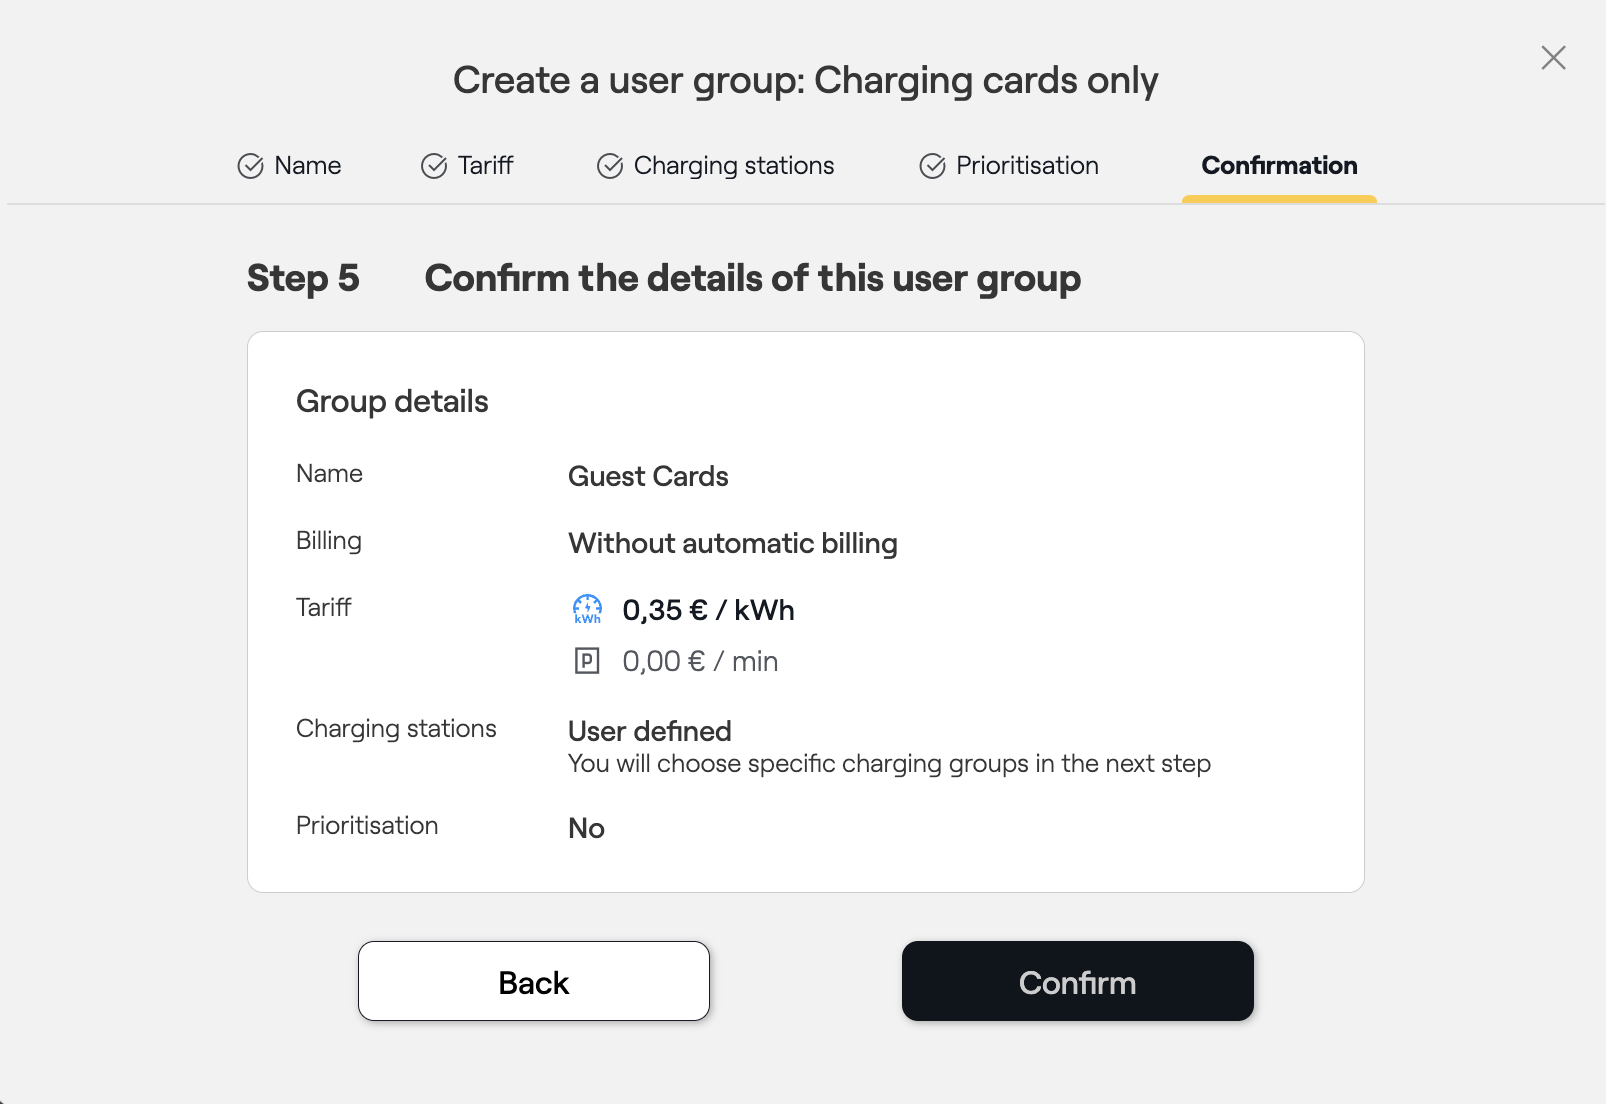
Task: Open the Charging stations step tab
Action: tap(715, 166)
